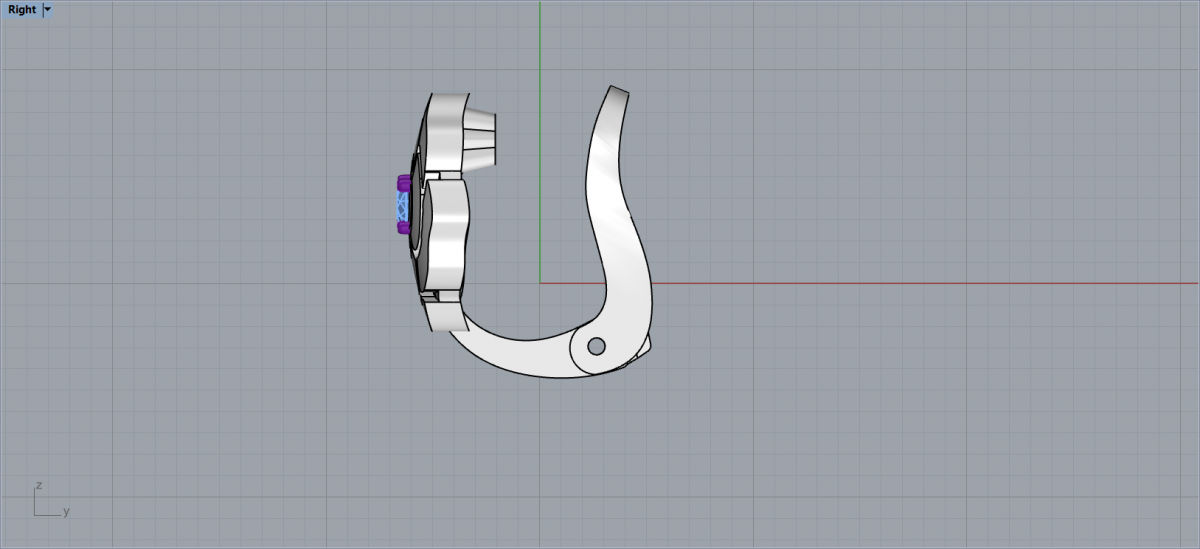Click the y label on the axes icon

click(x=66, y=512)
